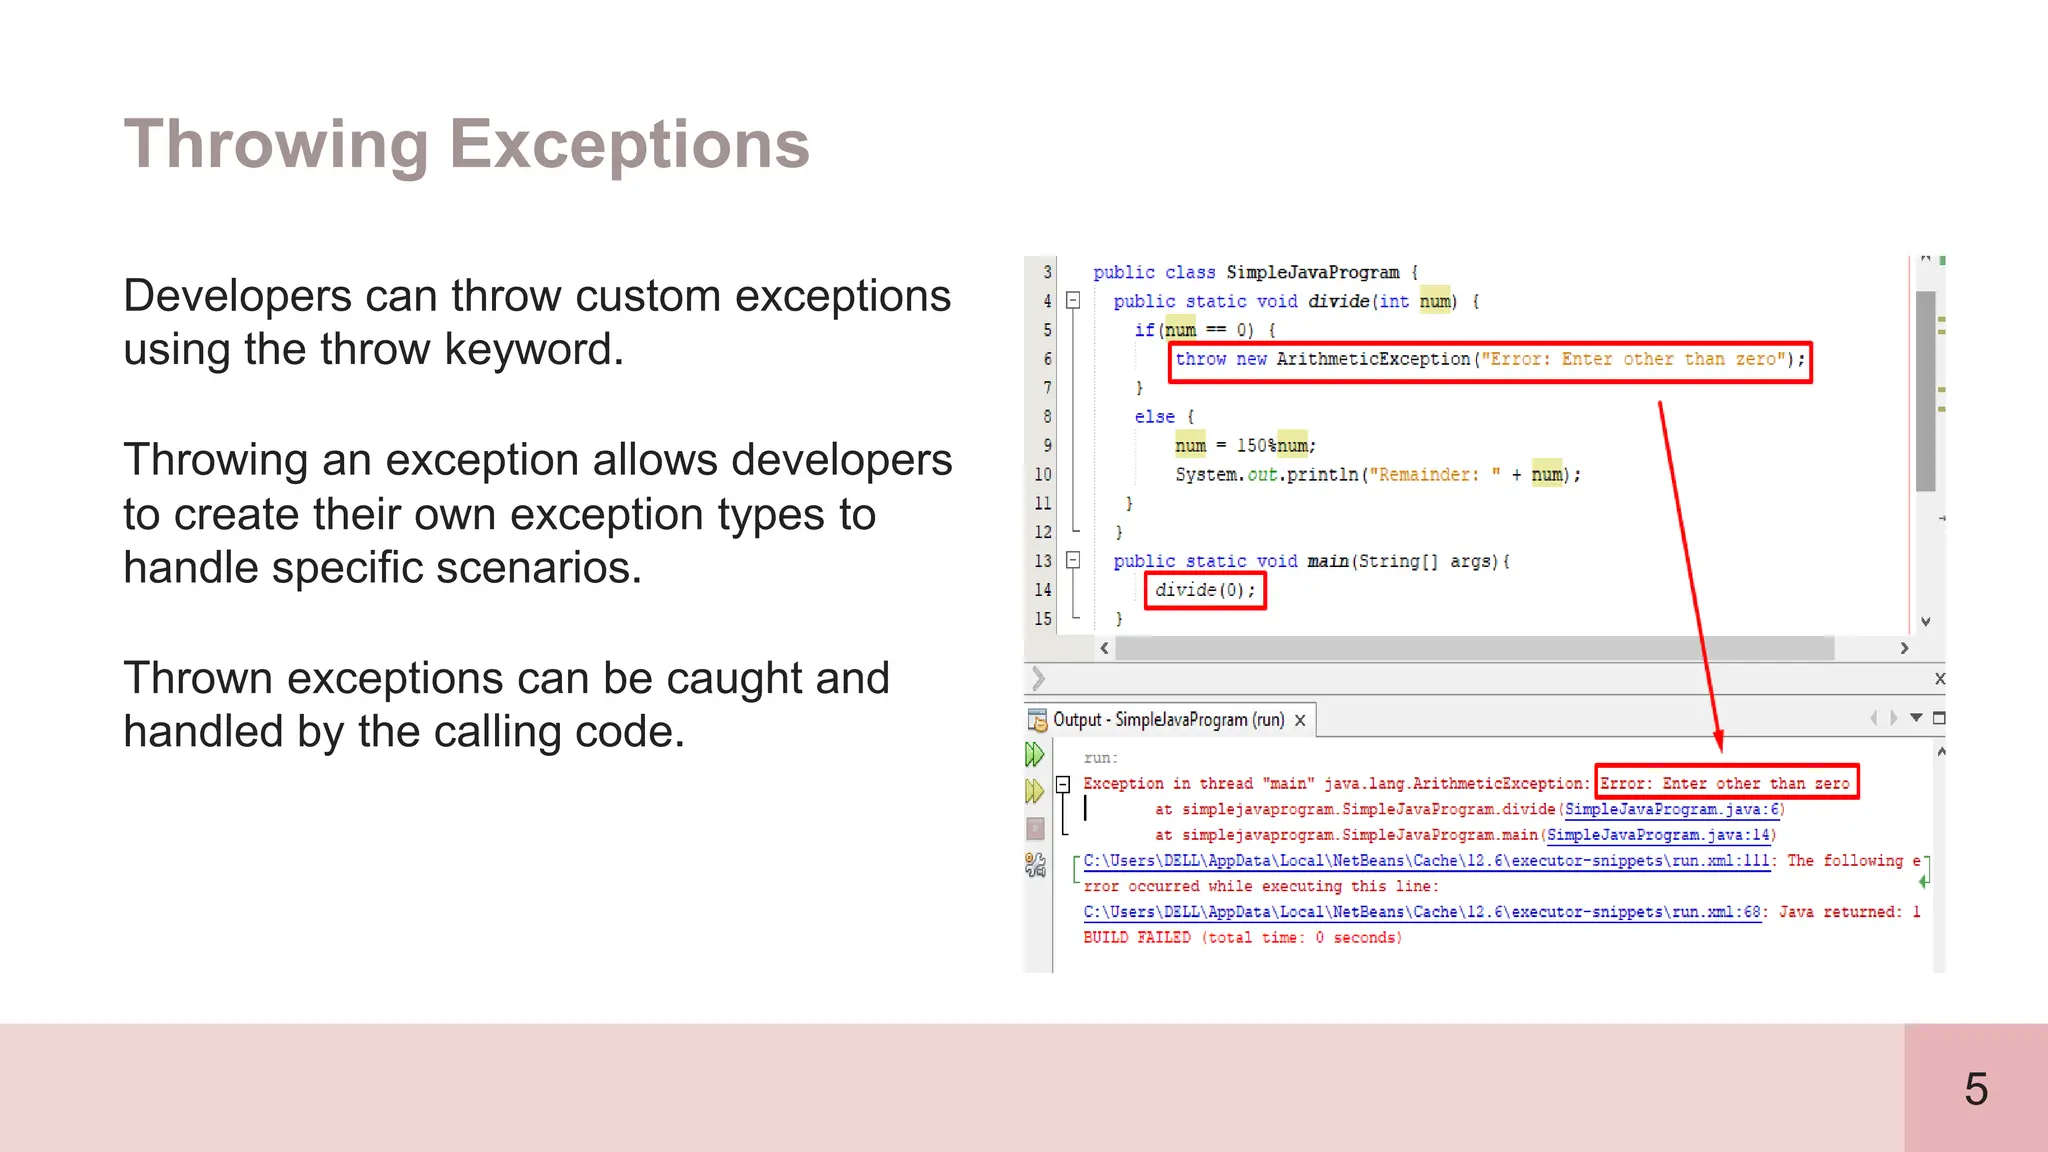
Task: Maximize the Output panel window
Action: click(1939, 718)
